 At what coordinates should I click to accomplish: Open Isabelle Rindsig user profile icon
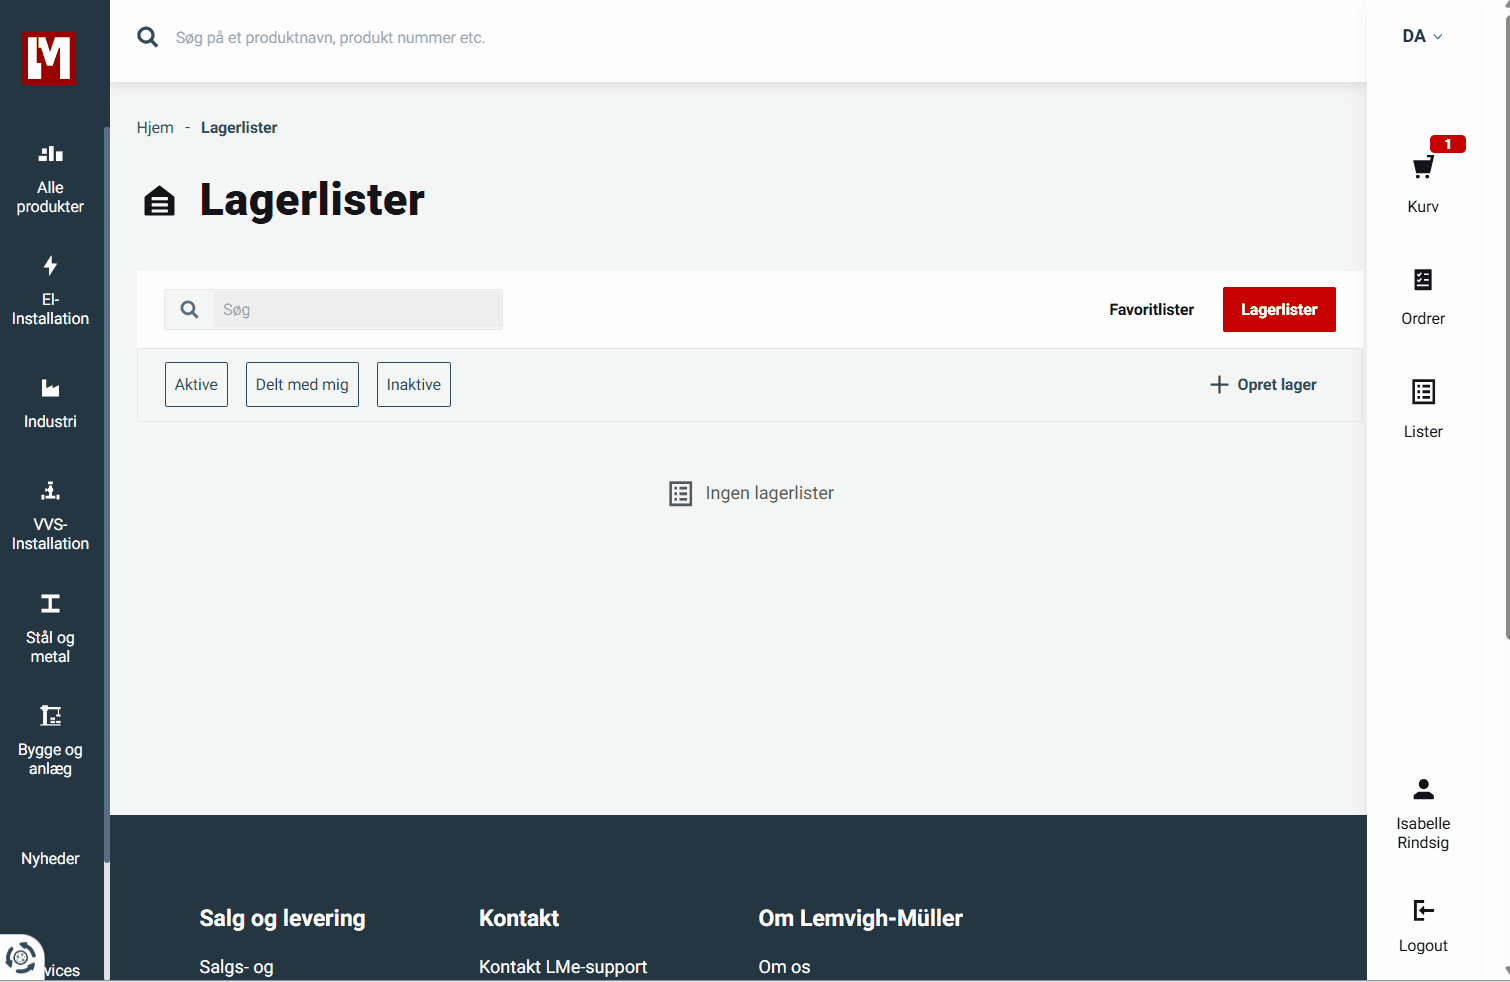click(1422, 790)
